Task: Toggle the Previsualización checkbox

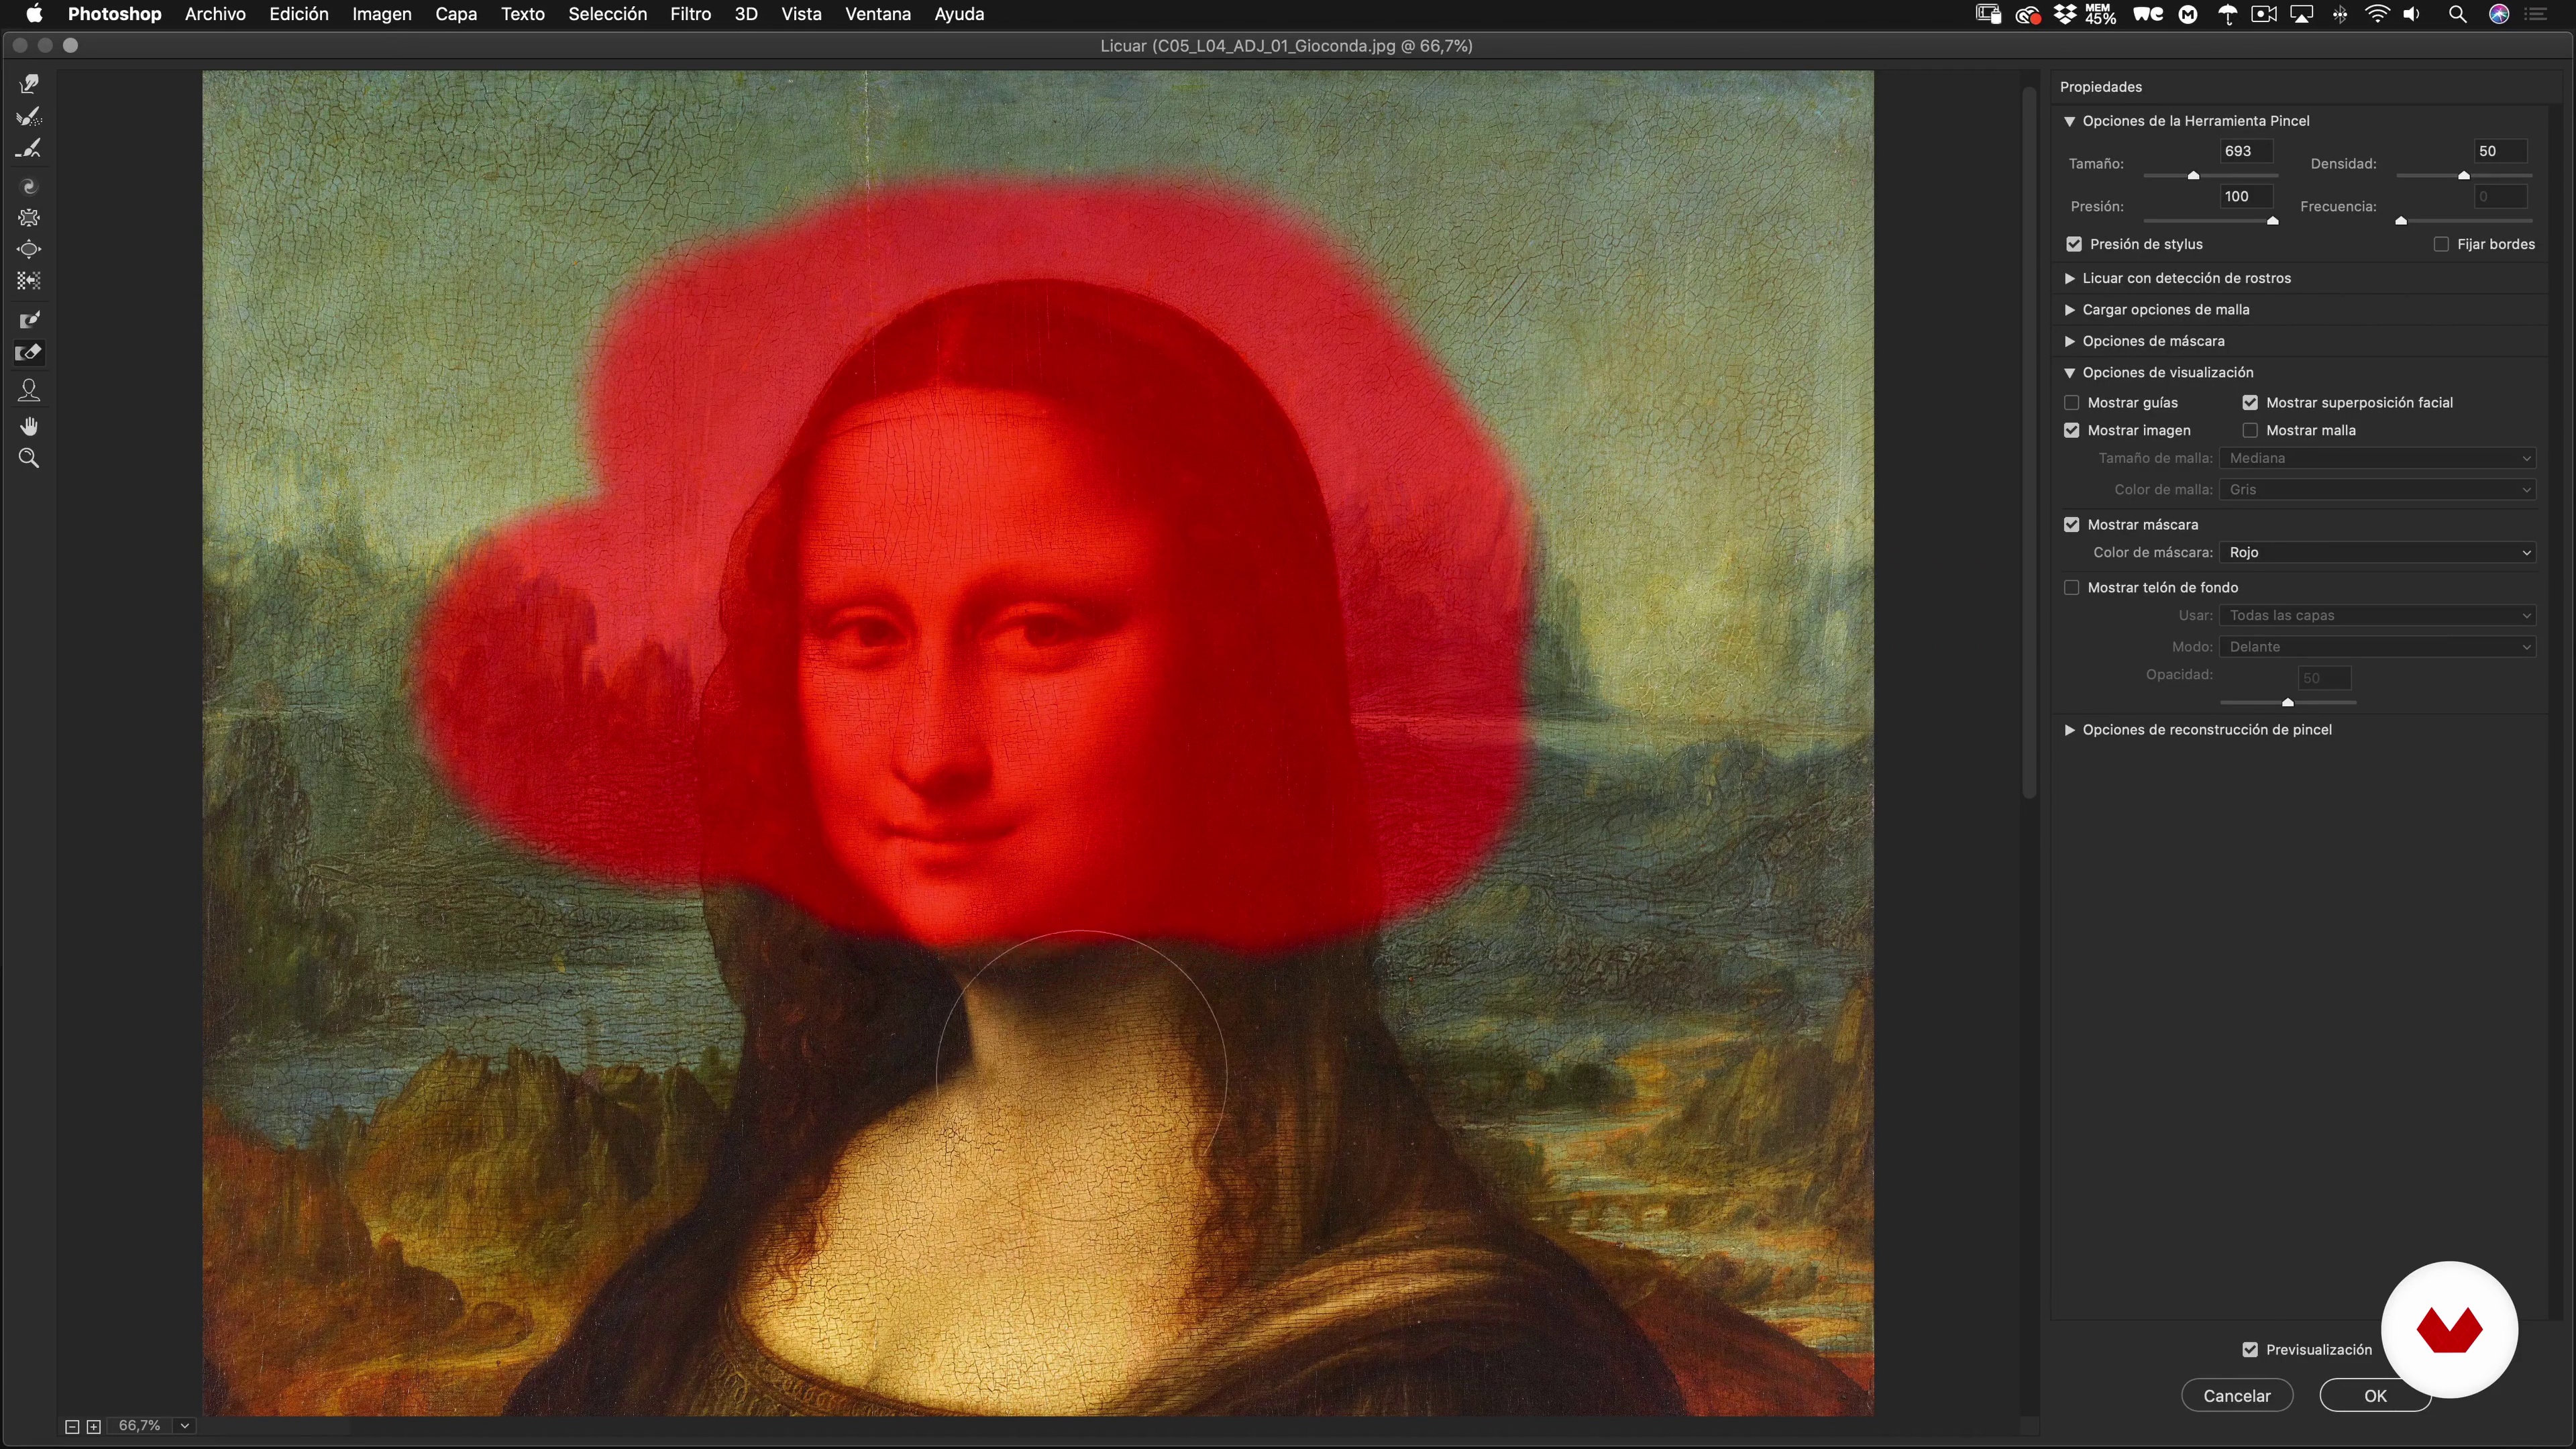Action: [x=2250, y=1350]
